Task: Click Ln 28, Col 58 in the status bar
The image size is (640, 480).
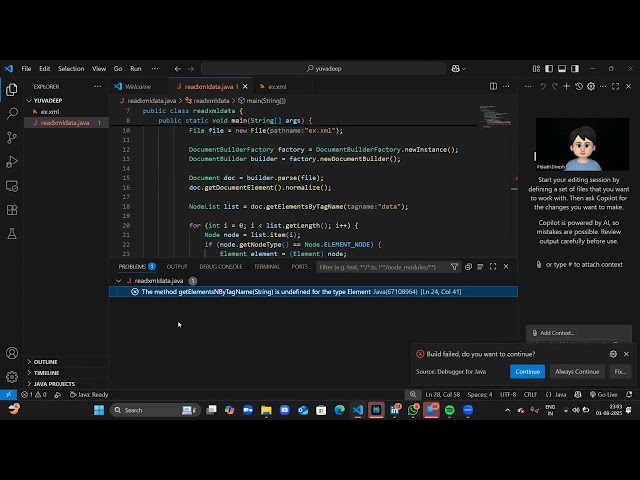Action: 442,394
